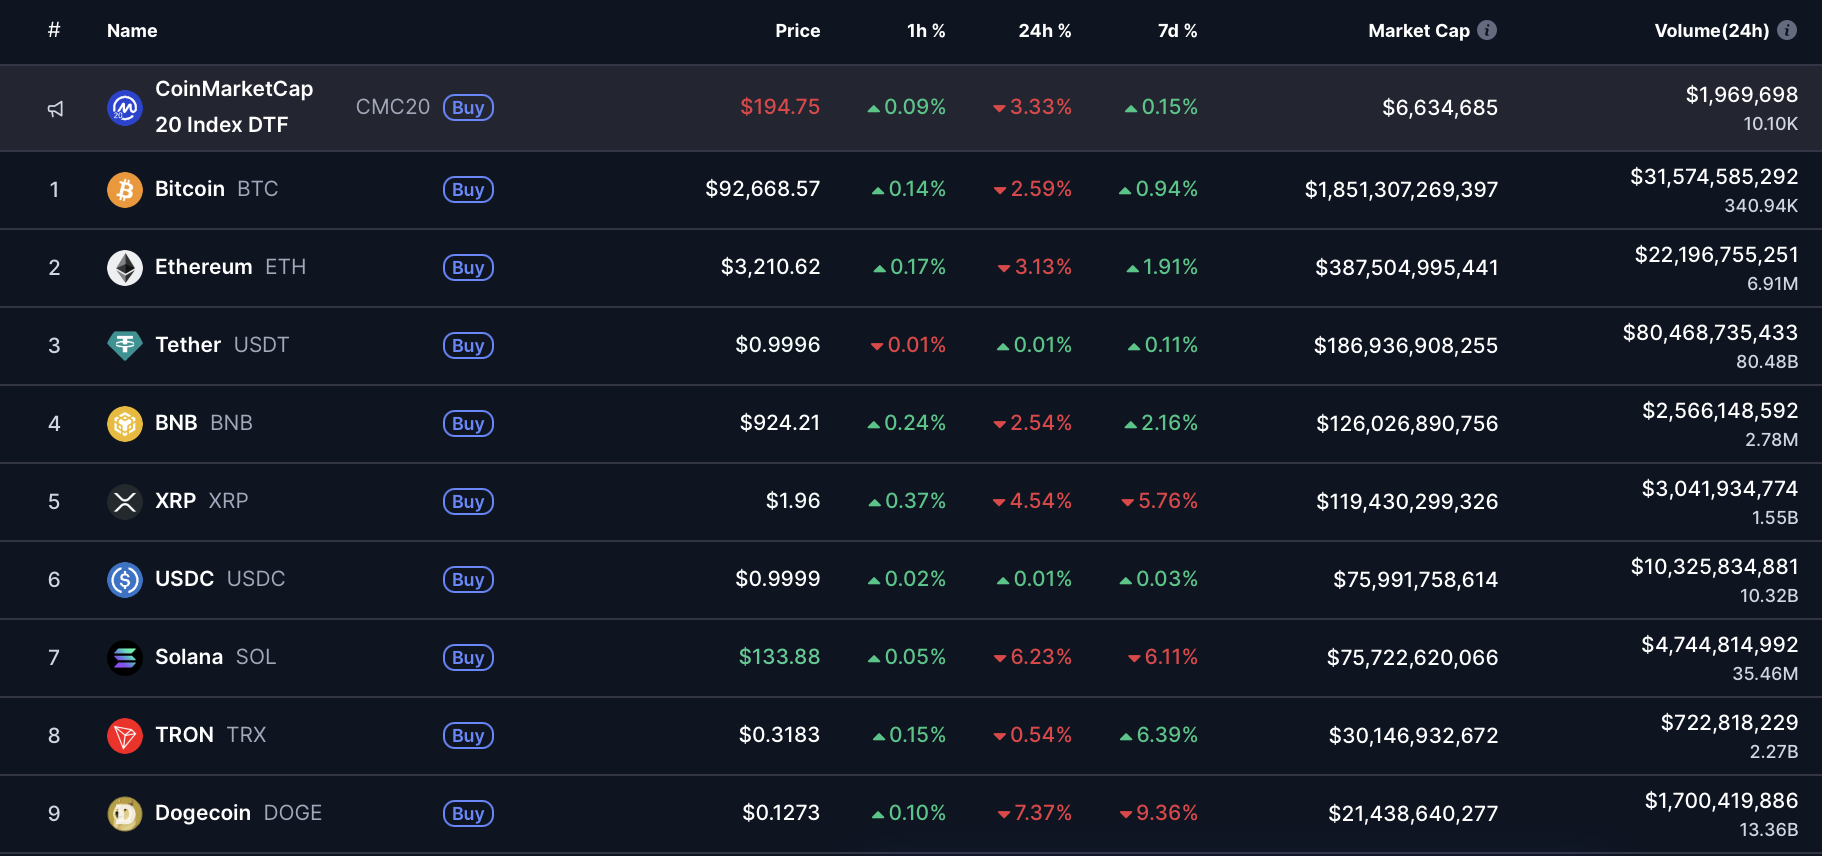Click the Tether logo icon

pyautogui.click(x=125, y=346)
